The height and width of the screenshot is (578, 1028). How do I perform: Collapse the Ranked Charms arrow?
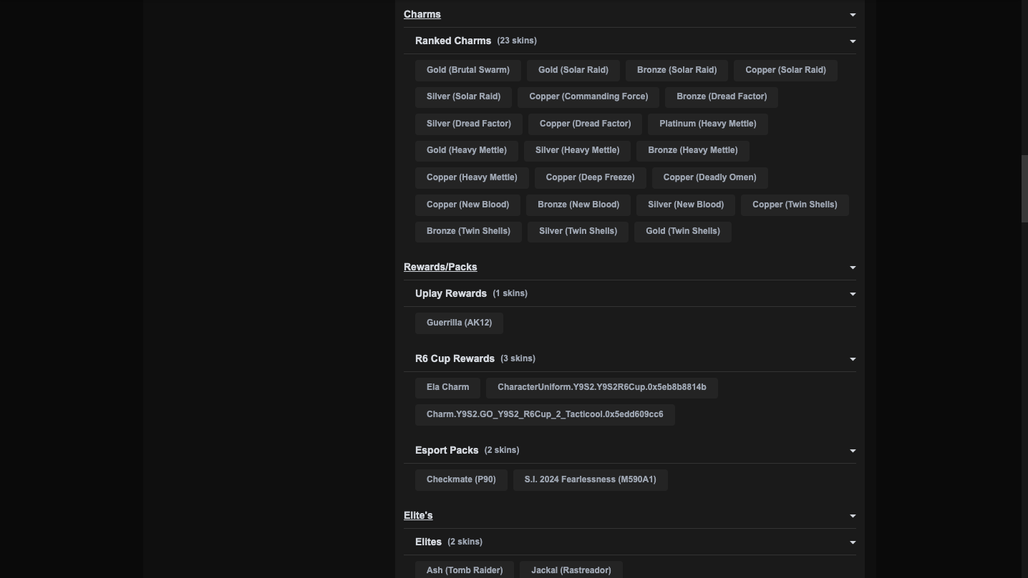[x=852, y=41]
